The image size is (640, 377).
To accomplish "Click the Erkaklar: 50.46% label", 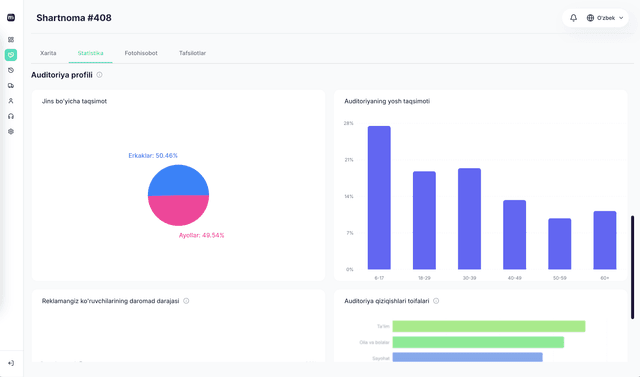I will coord(153,155).
